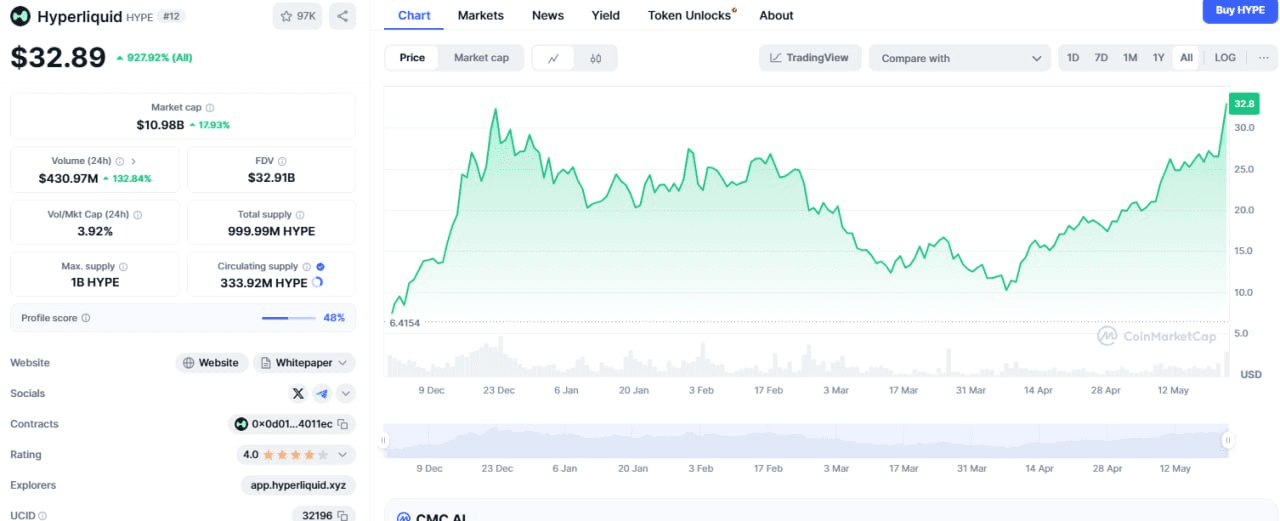This screenshot has height=521, width=1280.
Task: Open the Yield tab
Action: click(606, 15)
